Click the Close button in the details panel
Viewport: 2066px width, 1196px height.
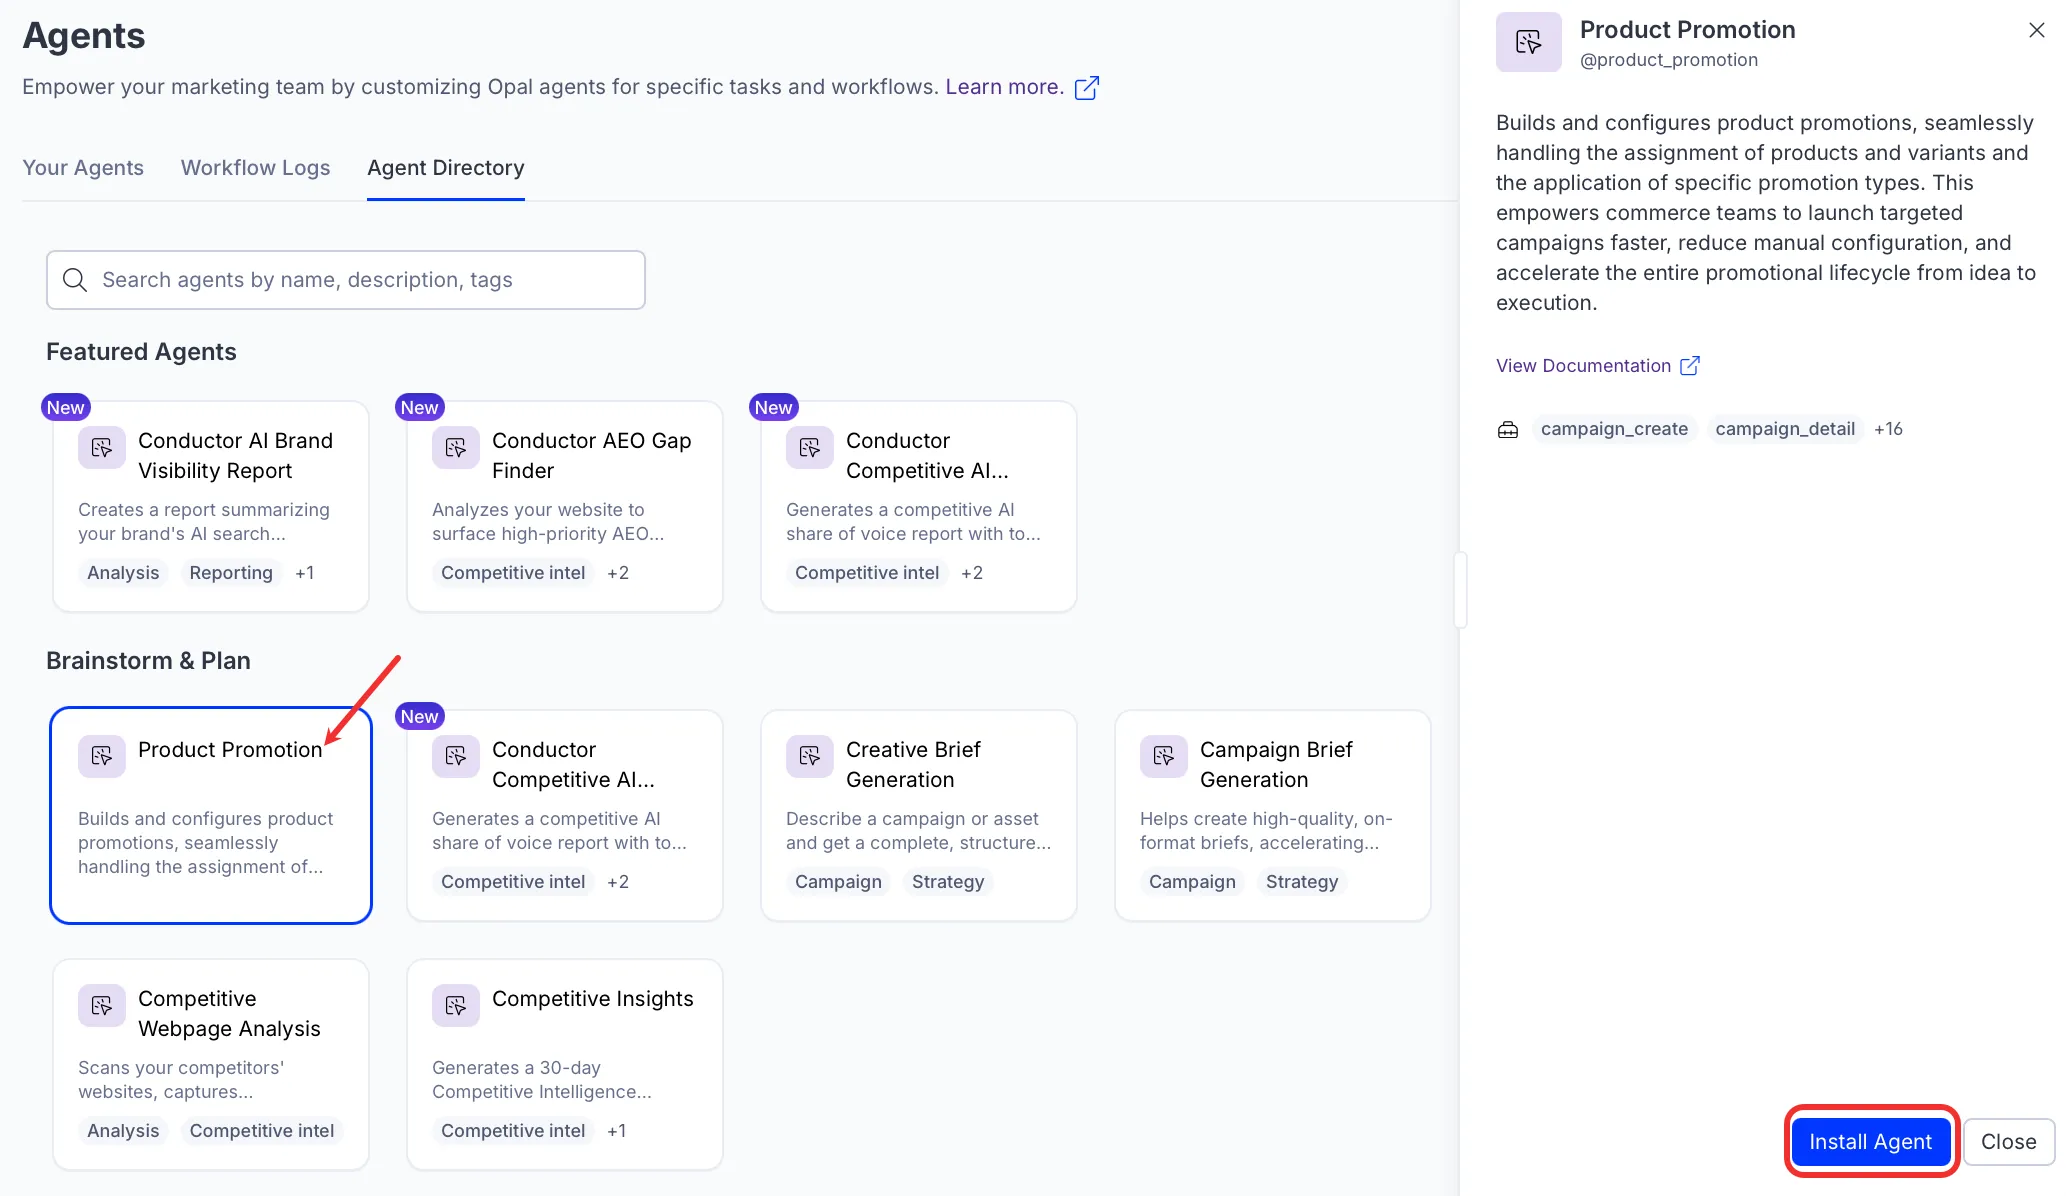click(2009, 1142)
